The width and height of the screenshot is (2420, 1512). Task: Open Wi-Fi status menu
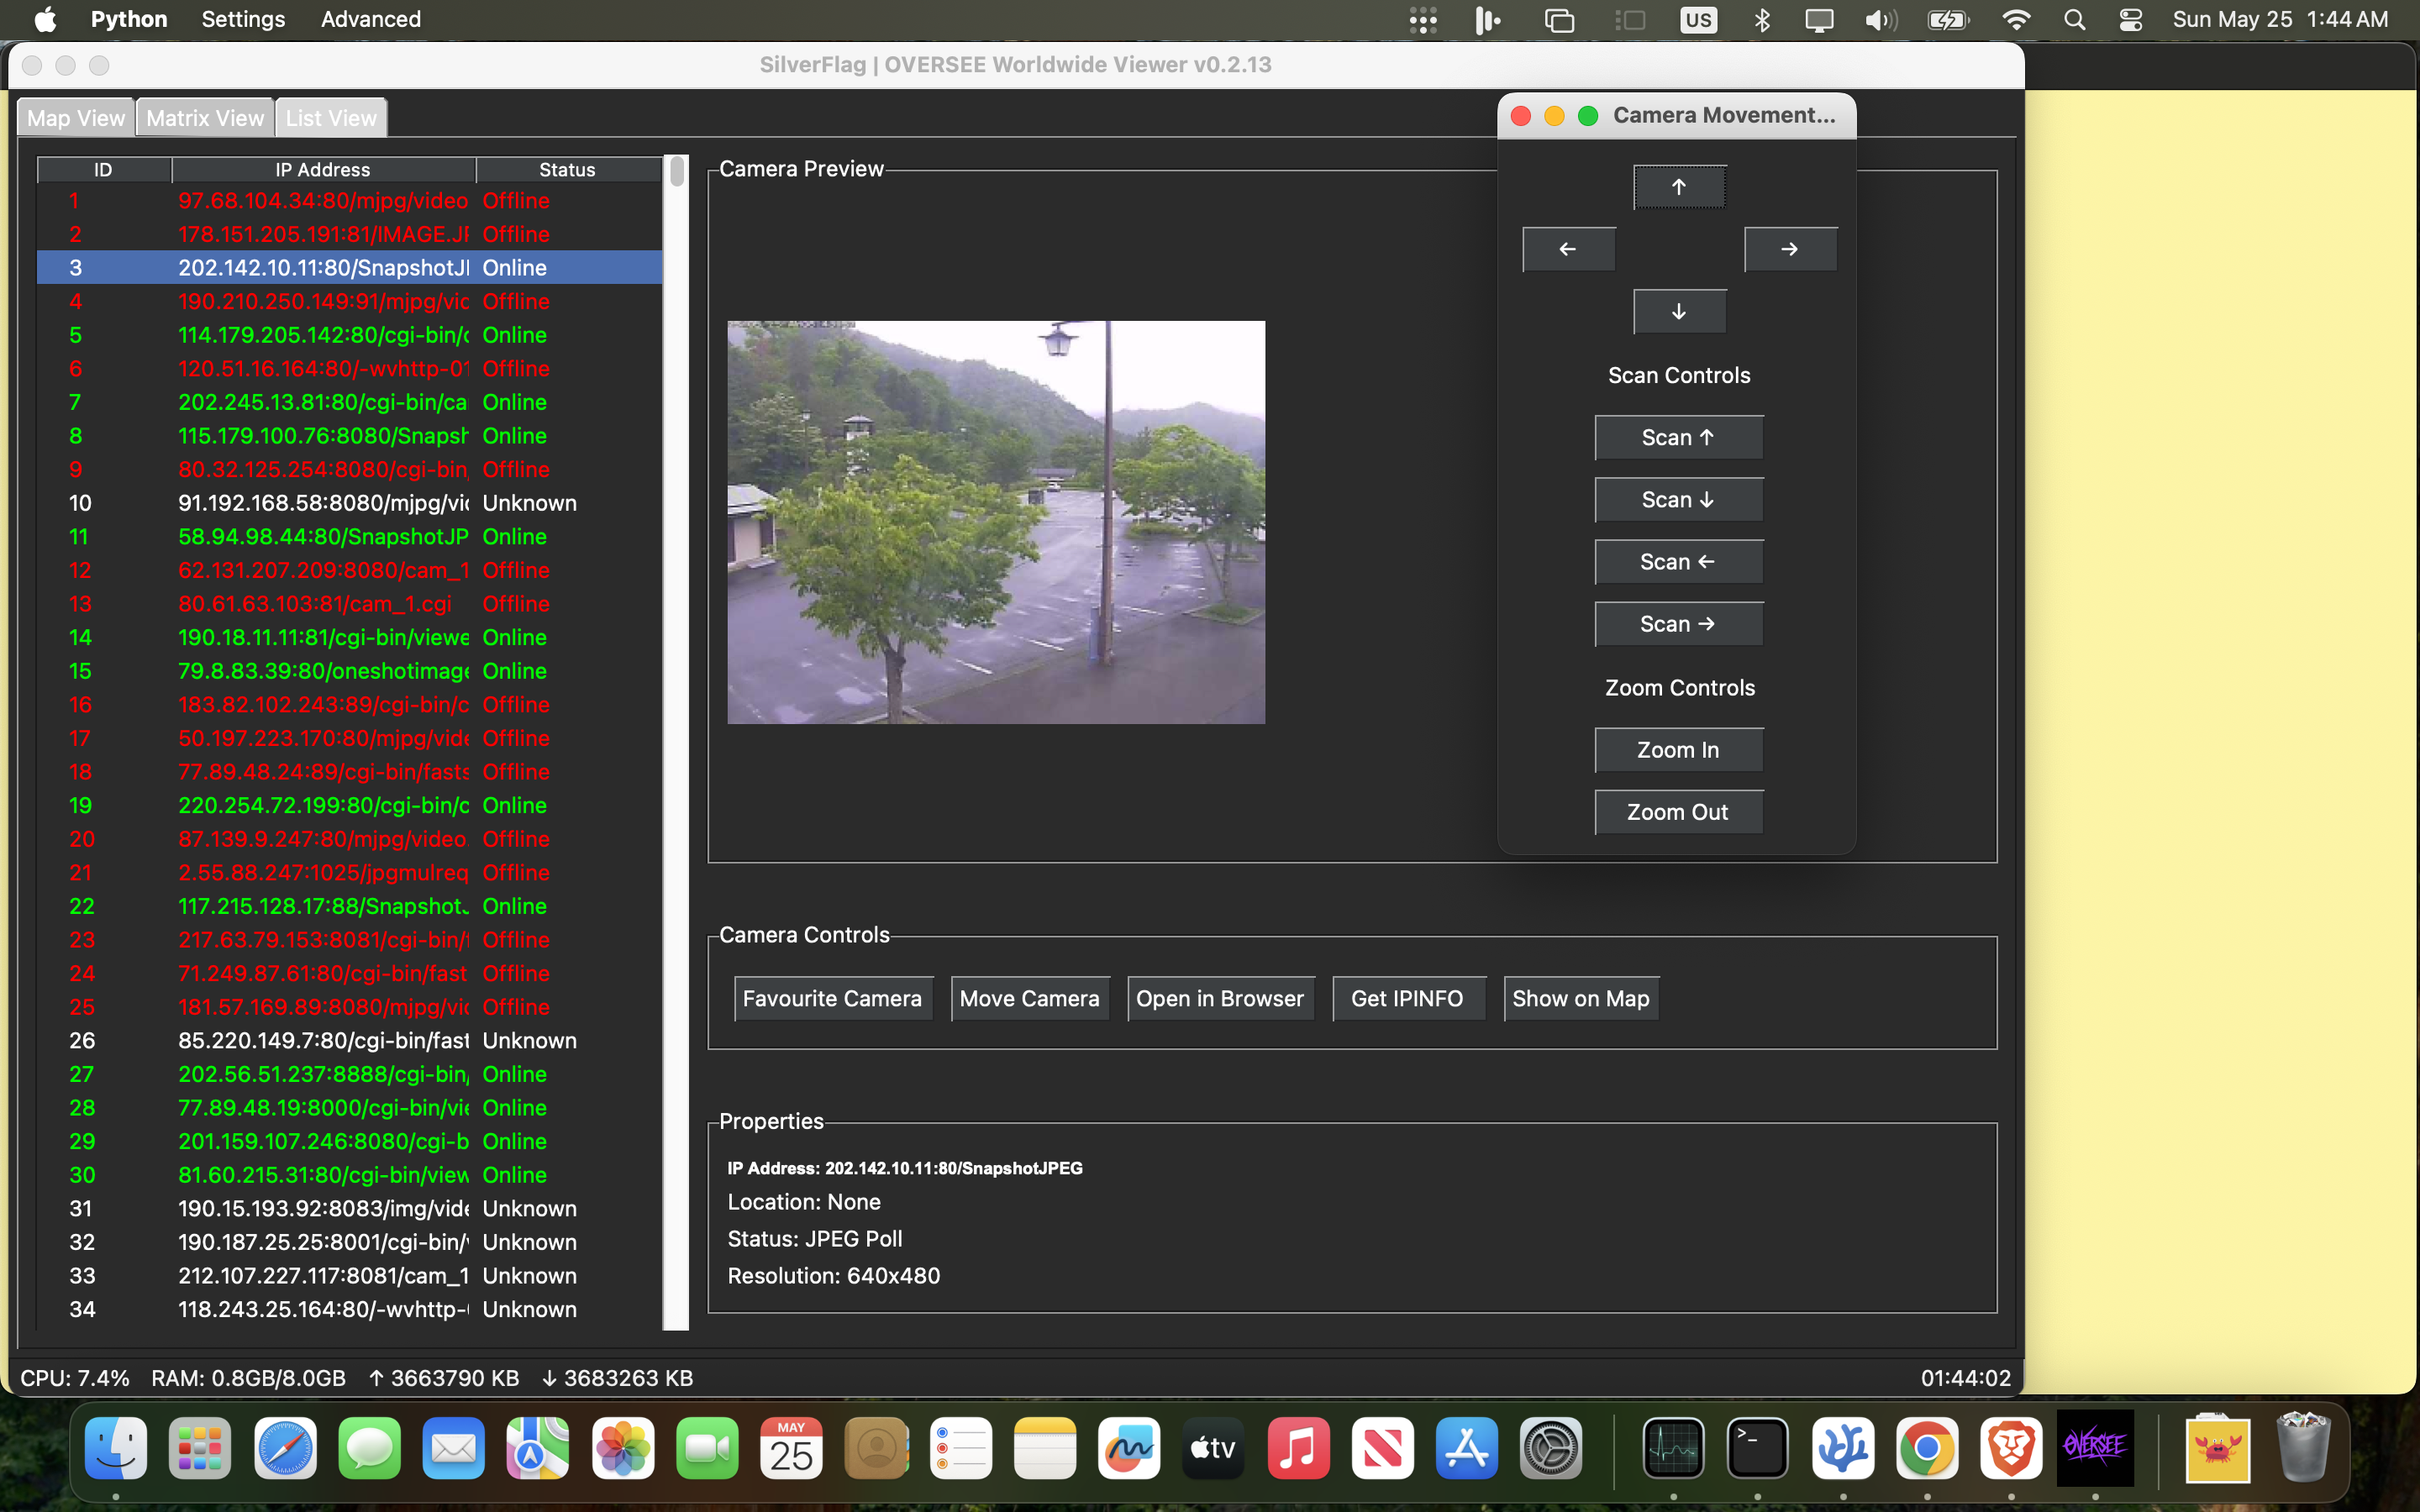click(2016, 20)
